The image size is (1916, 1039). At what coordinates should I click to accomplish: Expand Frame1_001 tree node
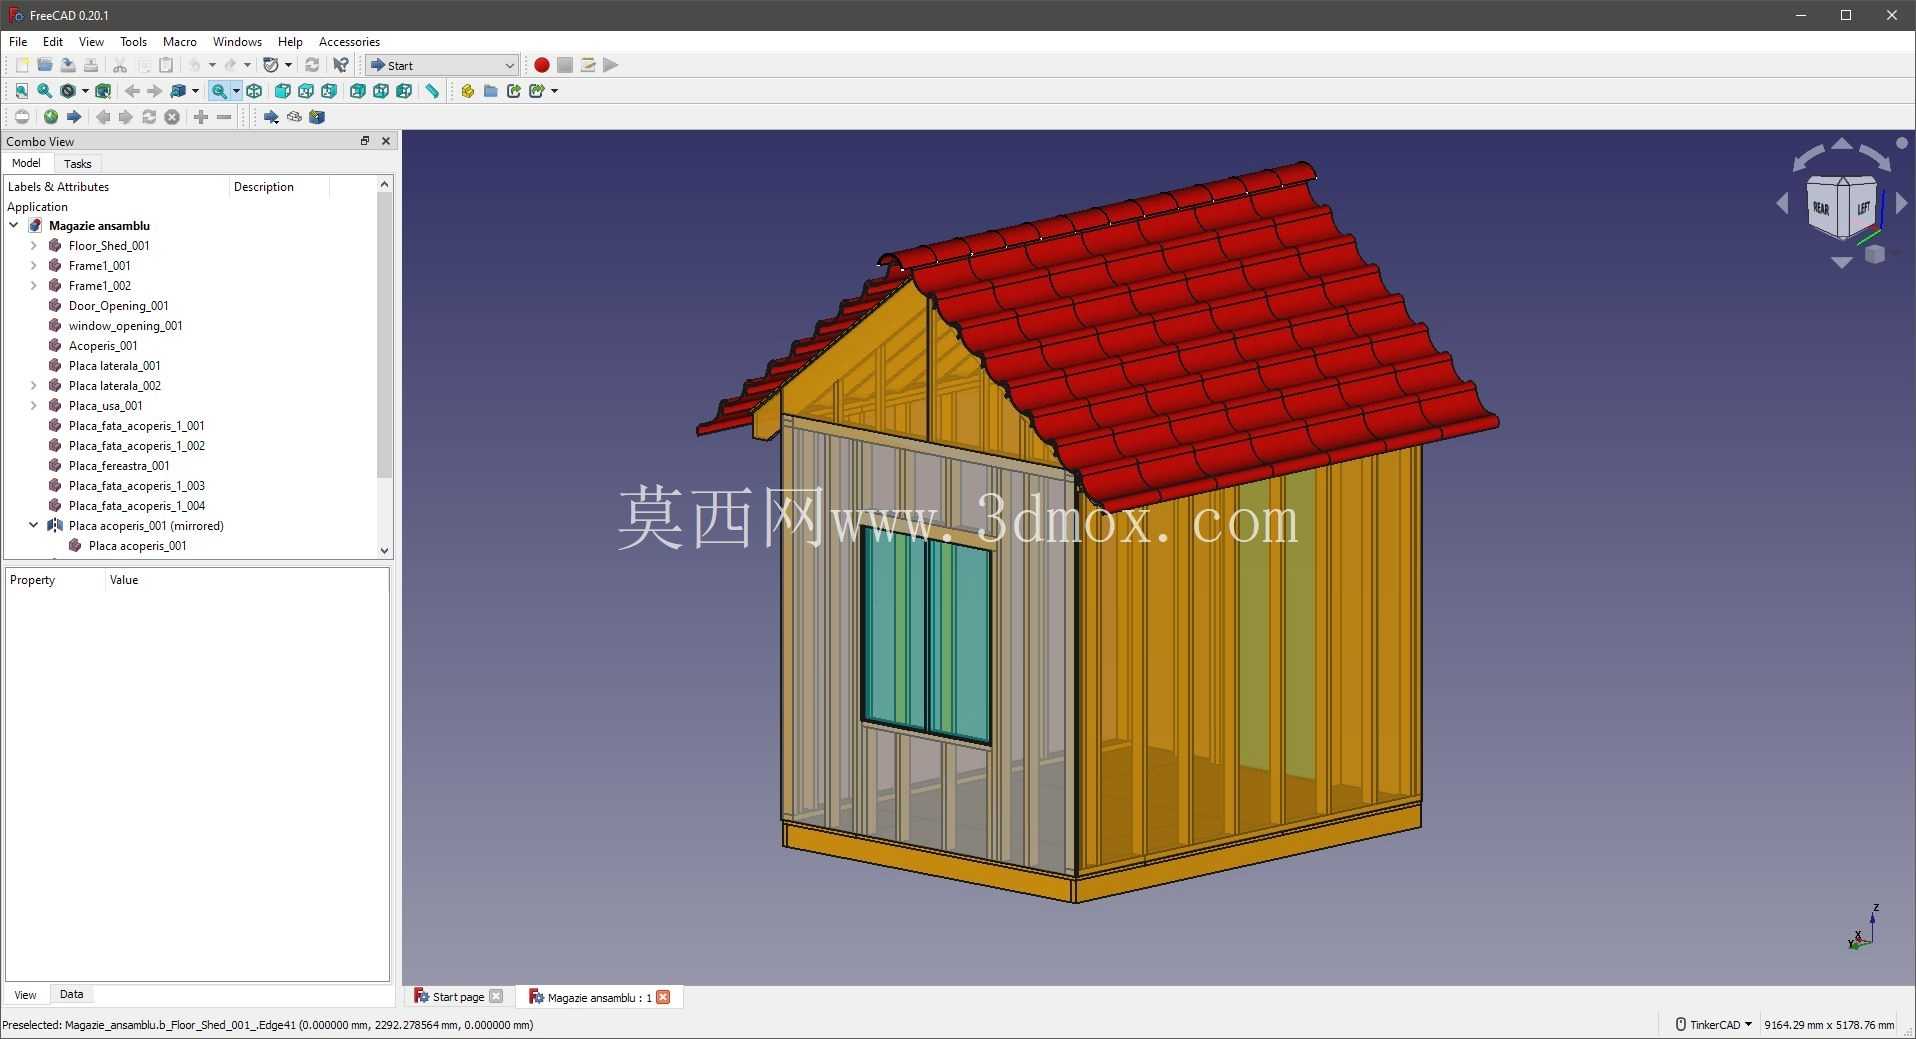(34, 265)
